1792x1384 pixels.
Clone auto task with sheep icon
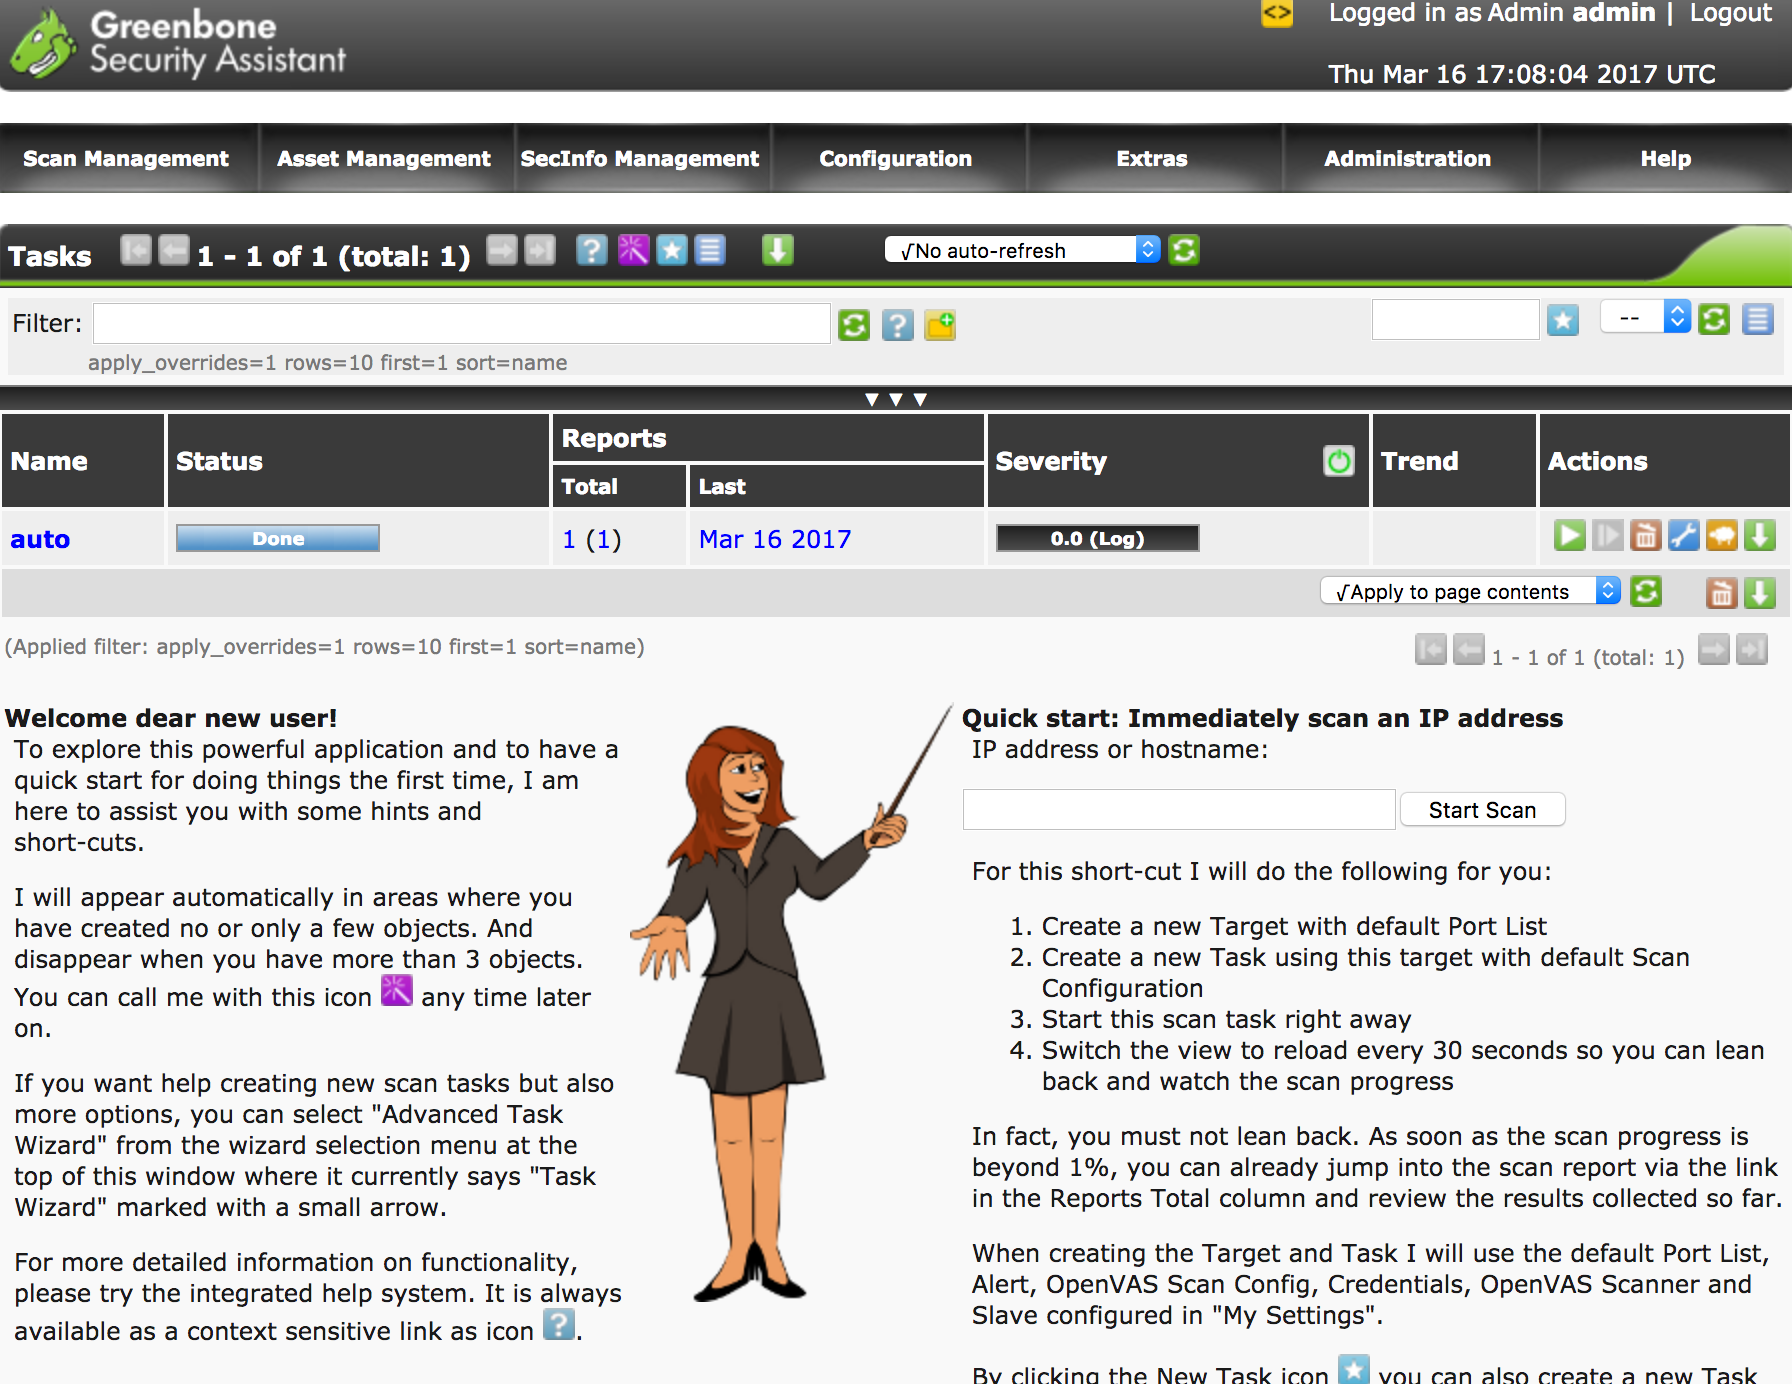pyautogui.click(x=1722, y=536)
